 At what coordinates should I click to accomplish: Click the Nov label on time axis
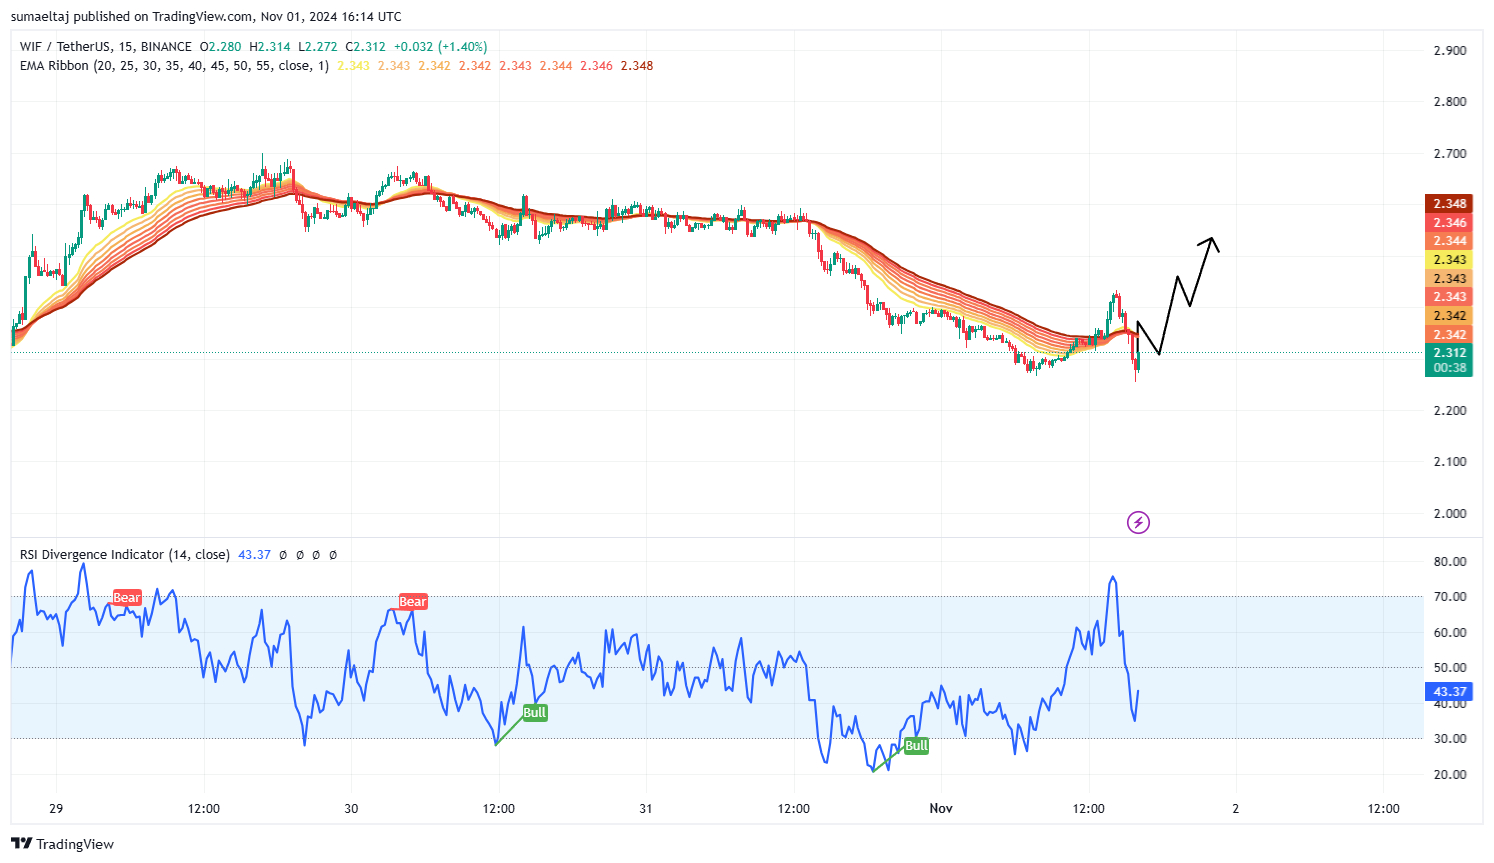click(x=941, y=809)
